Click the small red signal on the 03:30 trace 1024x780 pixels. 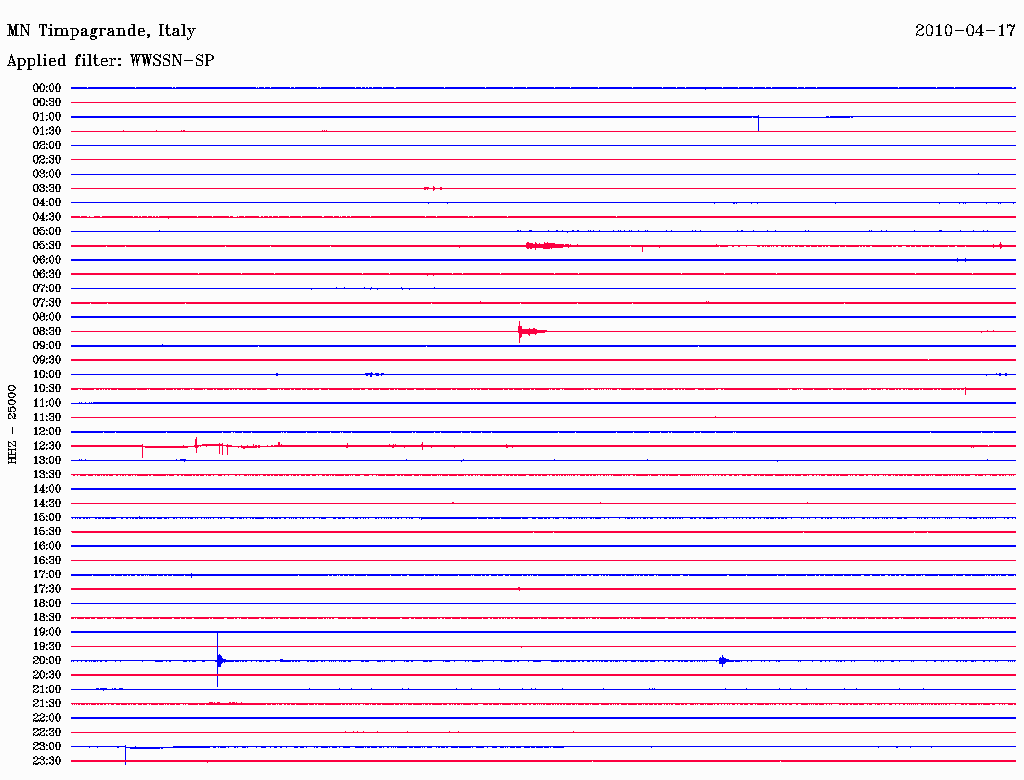(x=433, y=188)
